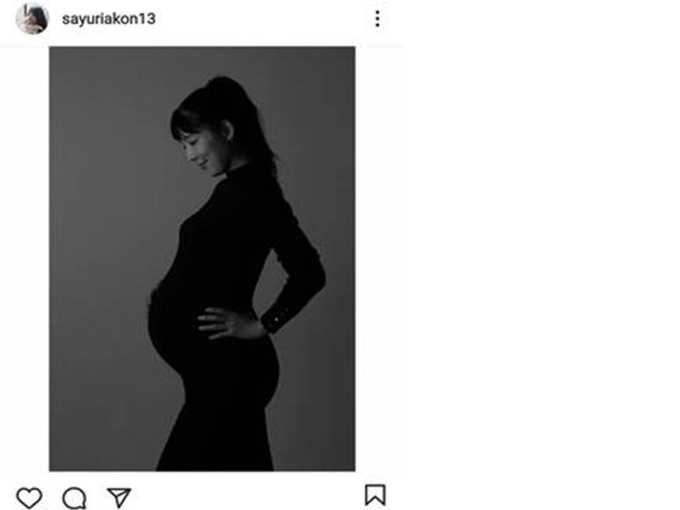This screenshot has height=510, width=680.
Task: Visit the sayuriakon13 profile via username
Action: [108, 19]
